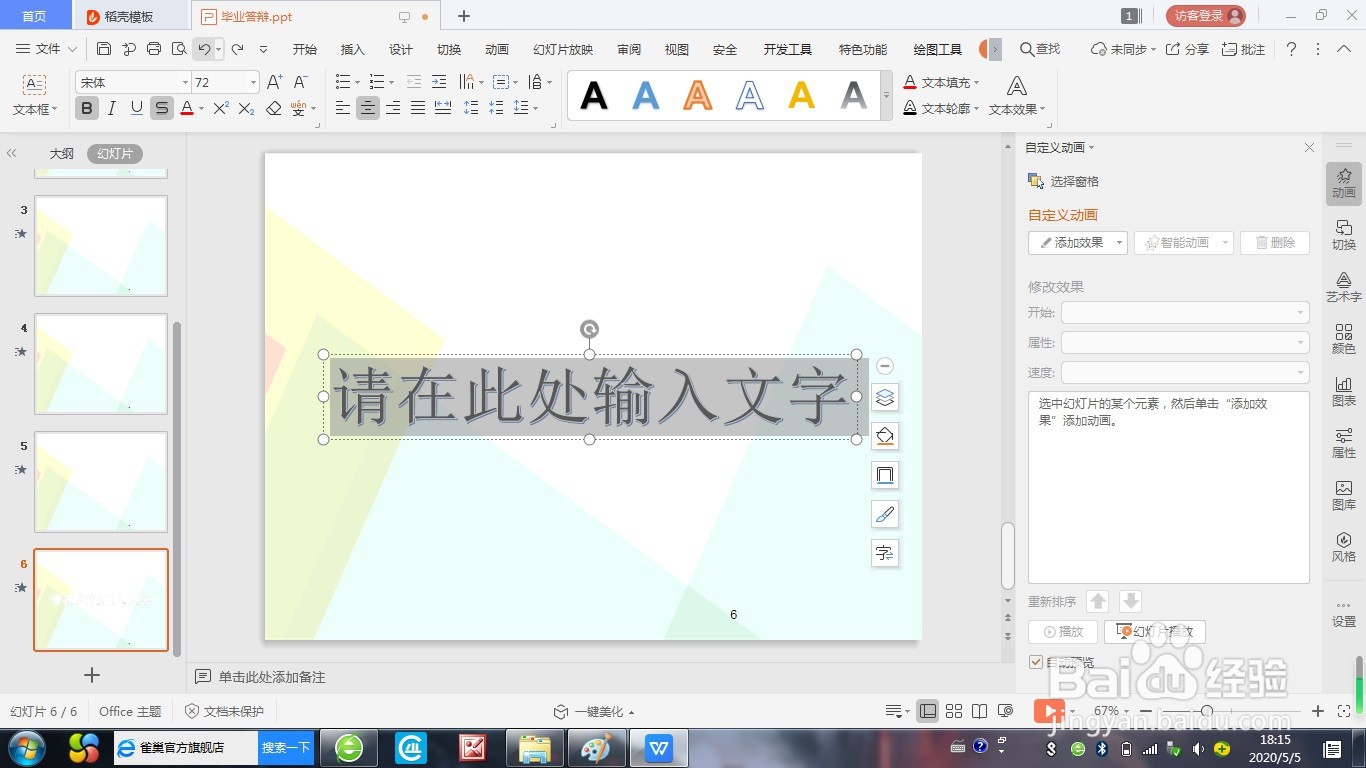Image resolution: width=1366 pixels, height=768 pixels.
Task: Open the 艺术字 panel from the right sidebar
Action: coord(1344,287)
